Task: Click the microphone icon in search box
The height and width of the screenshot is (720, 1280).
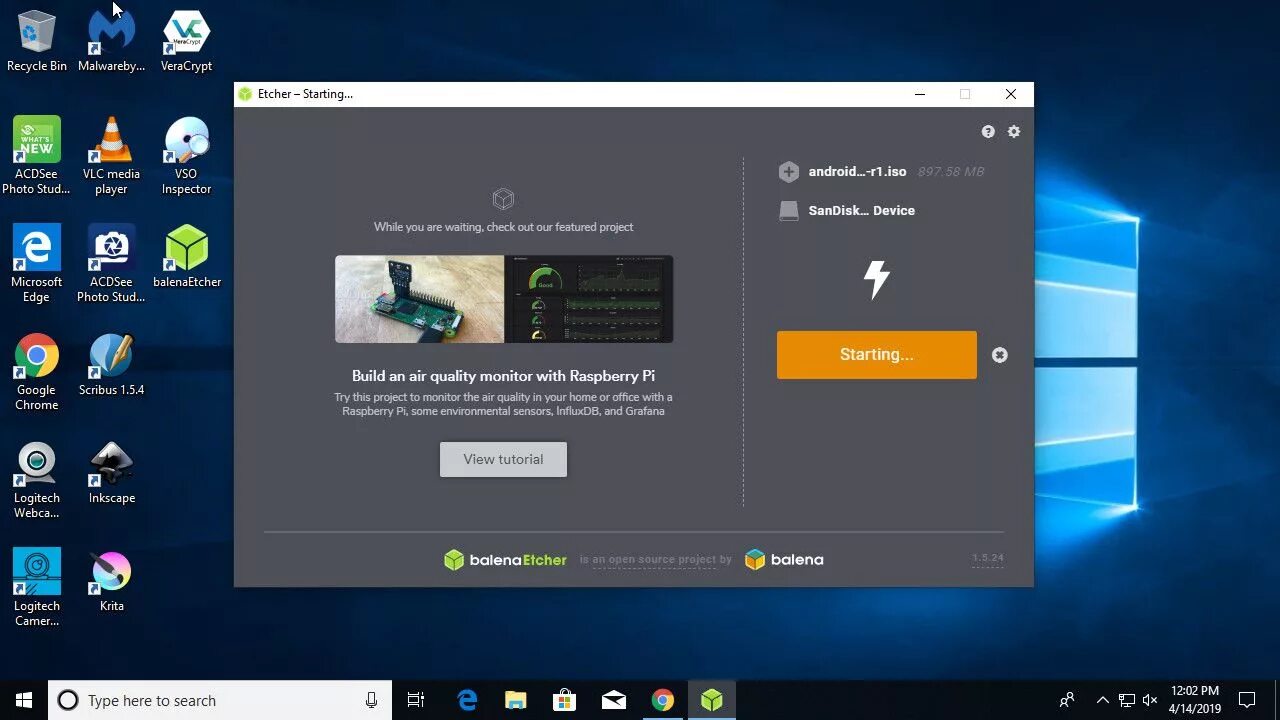Action: 371,700
